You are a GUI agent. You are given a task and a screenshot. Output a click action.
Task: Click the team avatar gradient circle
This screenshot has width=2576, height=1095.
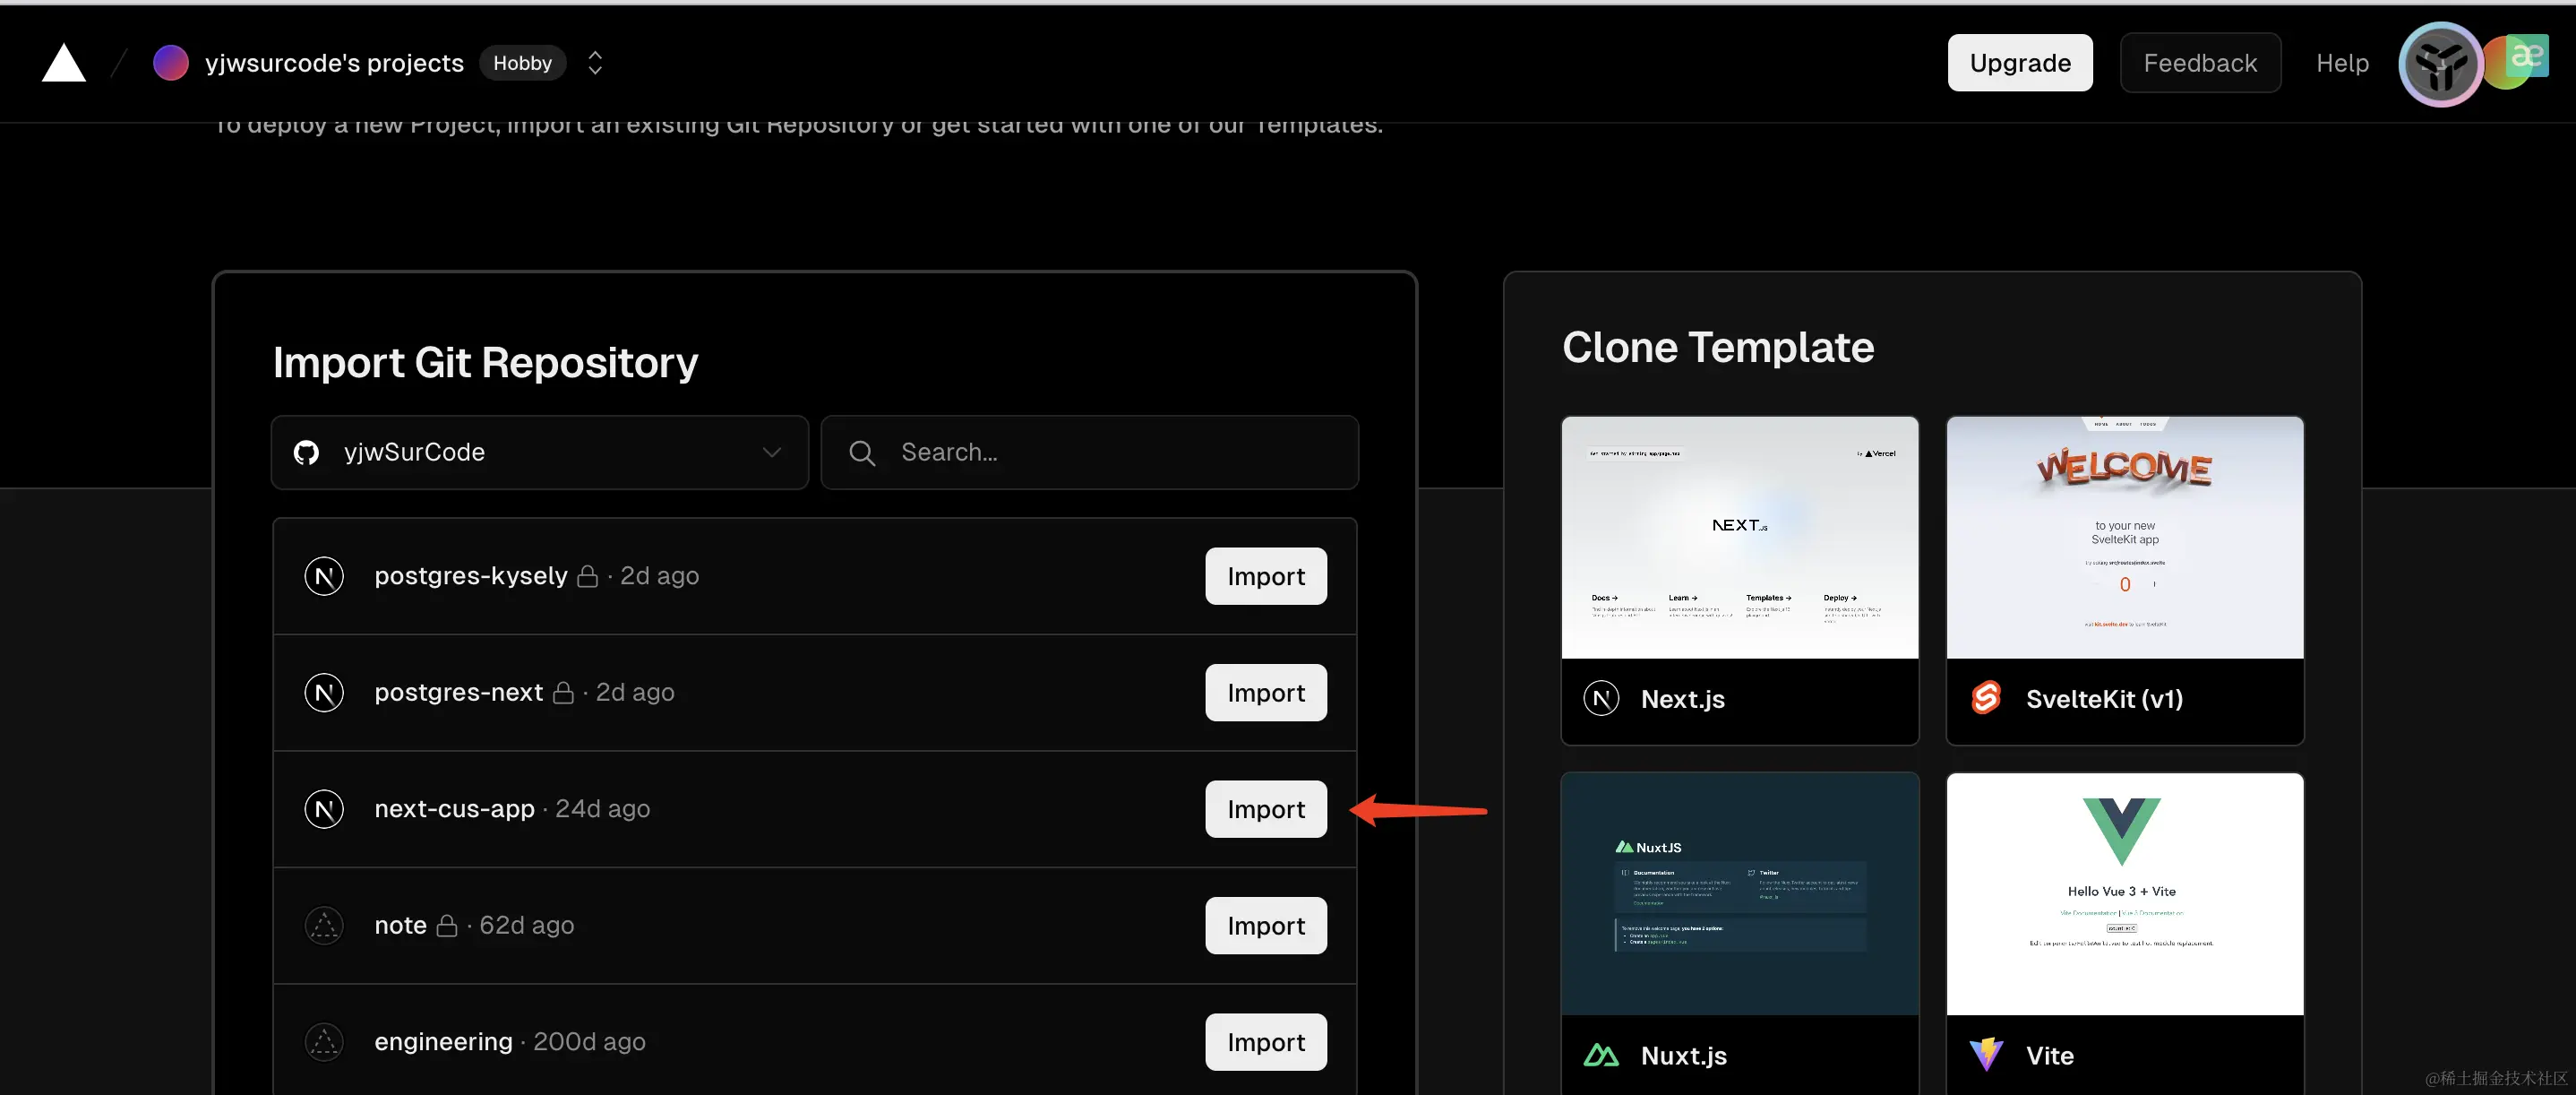tap(170, 63)
